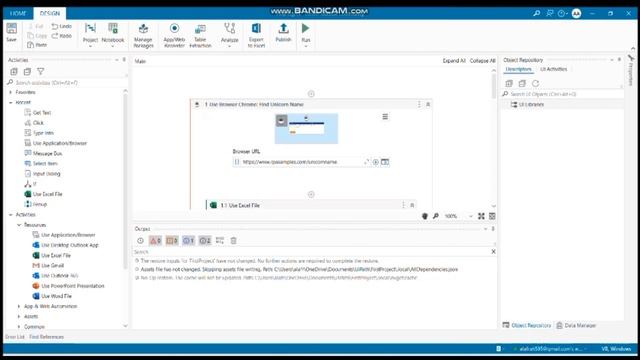
Task: Collapse the Use Browser Chrome activity
Action: (428, 104)
